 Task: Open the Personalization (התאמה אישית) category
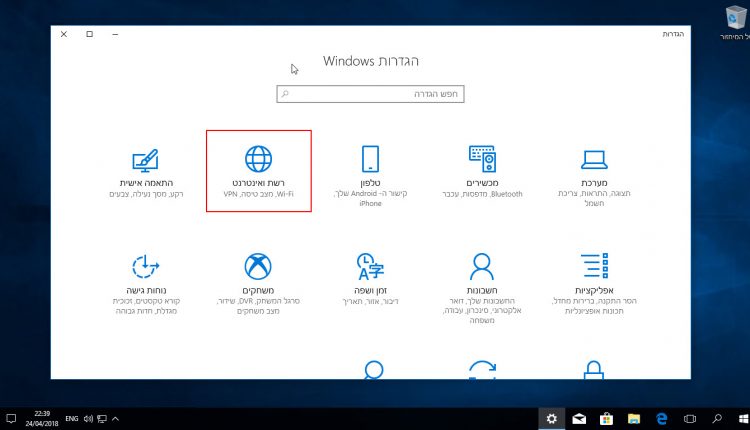[146, 171]
